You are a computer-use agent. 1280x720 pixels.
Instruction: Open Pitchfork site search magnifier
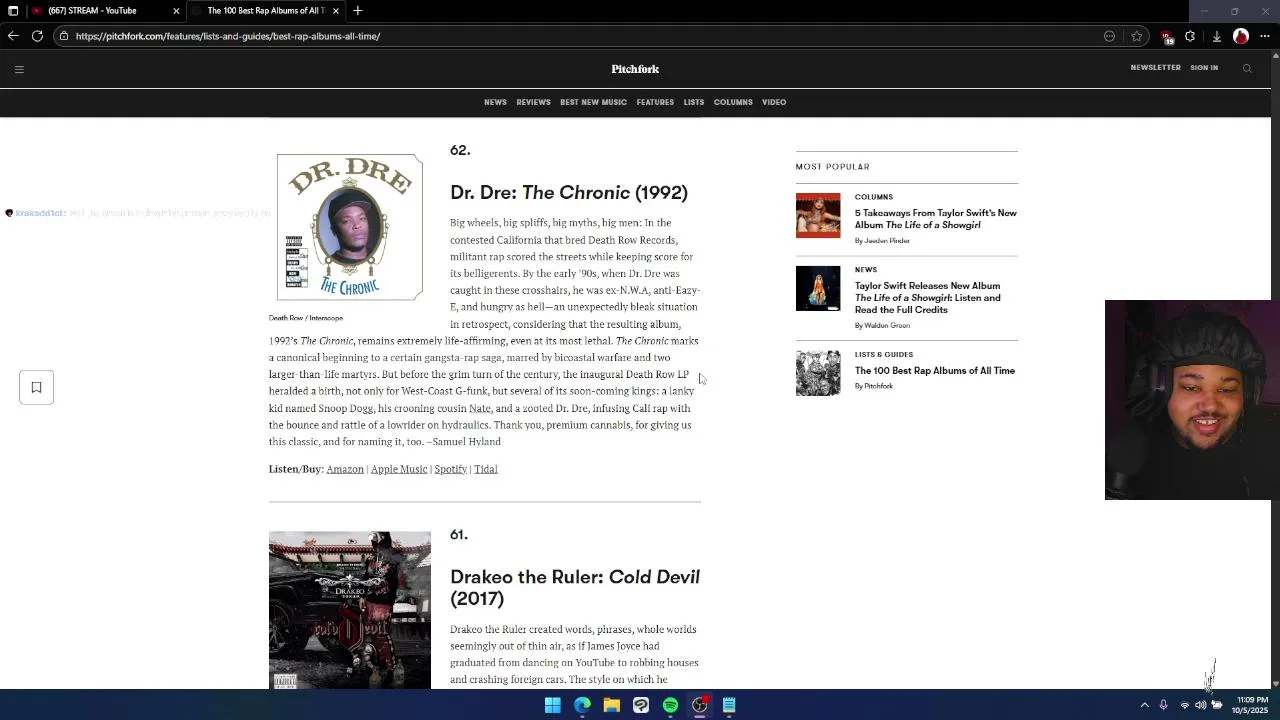[x=1247, y=68]
